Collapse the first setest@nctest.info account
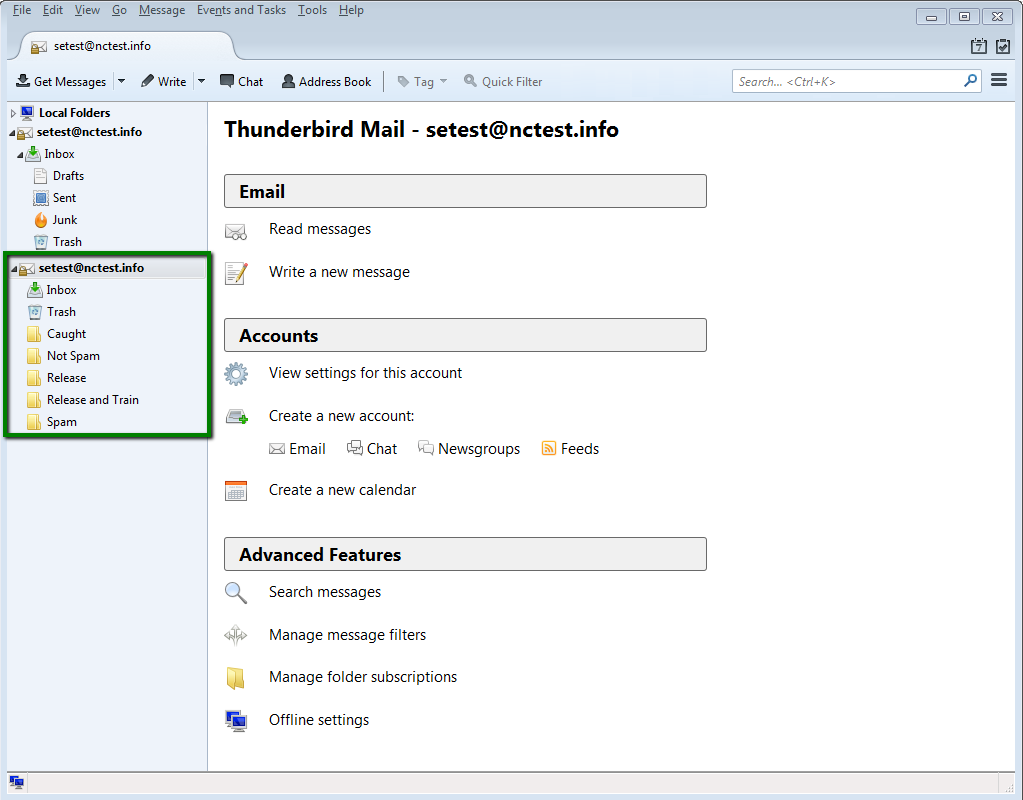The image size is (1023, 800). click(12, 132)
